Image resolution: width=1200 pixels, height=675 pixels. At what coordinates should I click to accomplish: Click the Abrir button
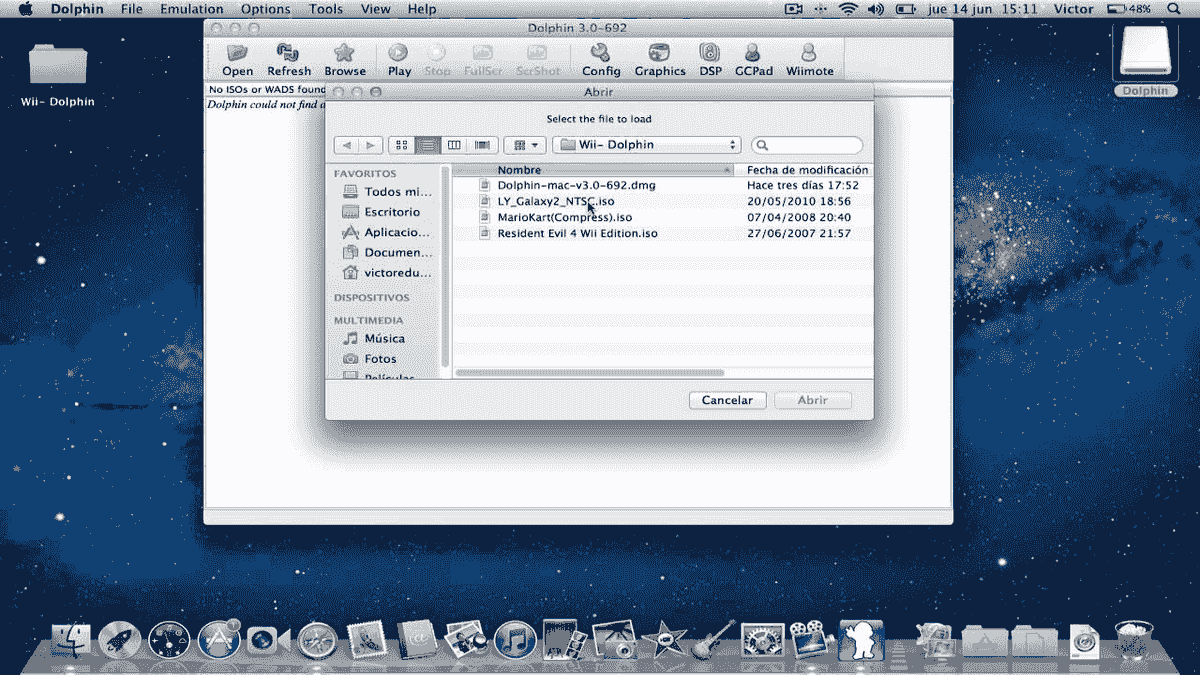click(x=812, y=399)
